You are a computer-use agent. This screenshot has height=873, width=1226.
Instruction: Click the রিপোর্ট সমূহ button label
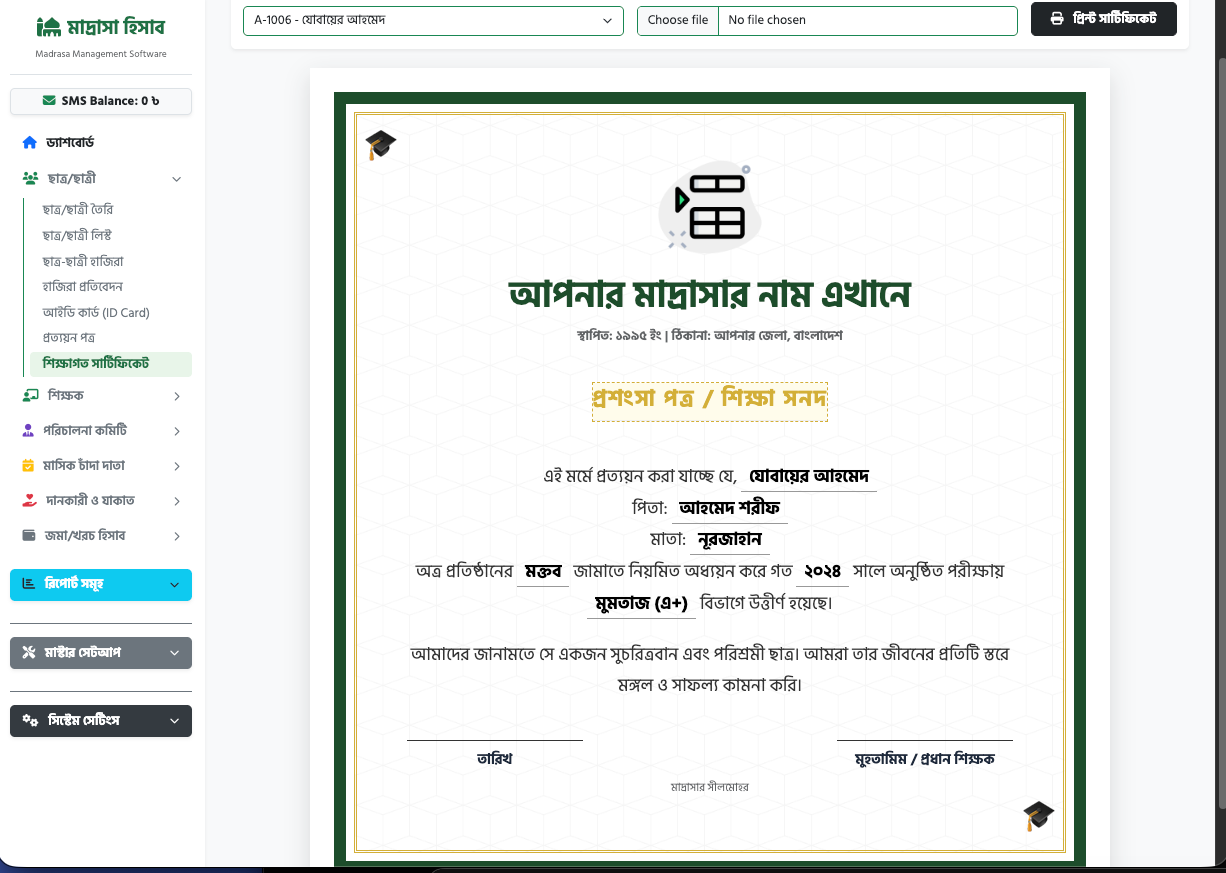tap(75, 584)
